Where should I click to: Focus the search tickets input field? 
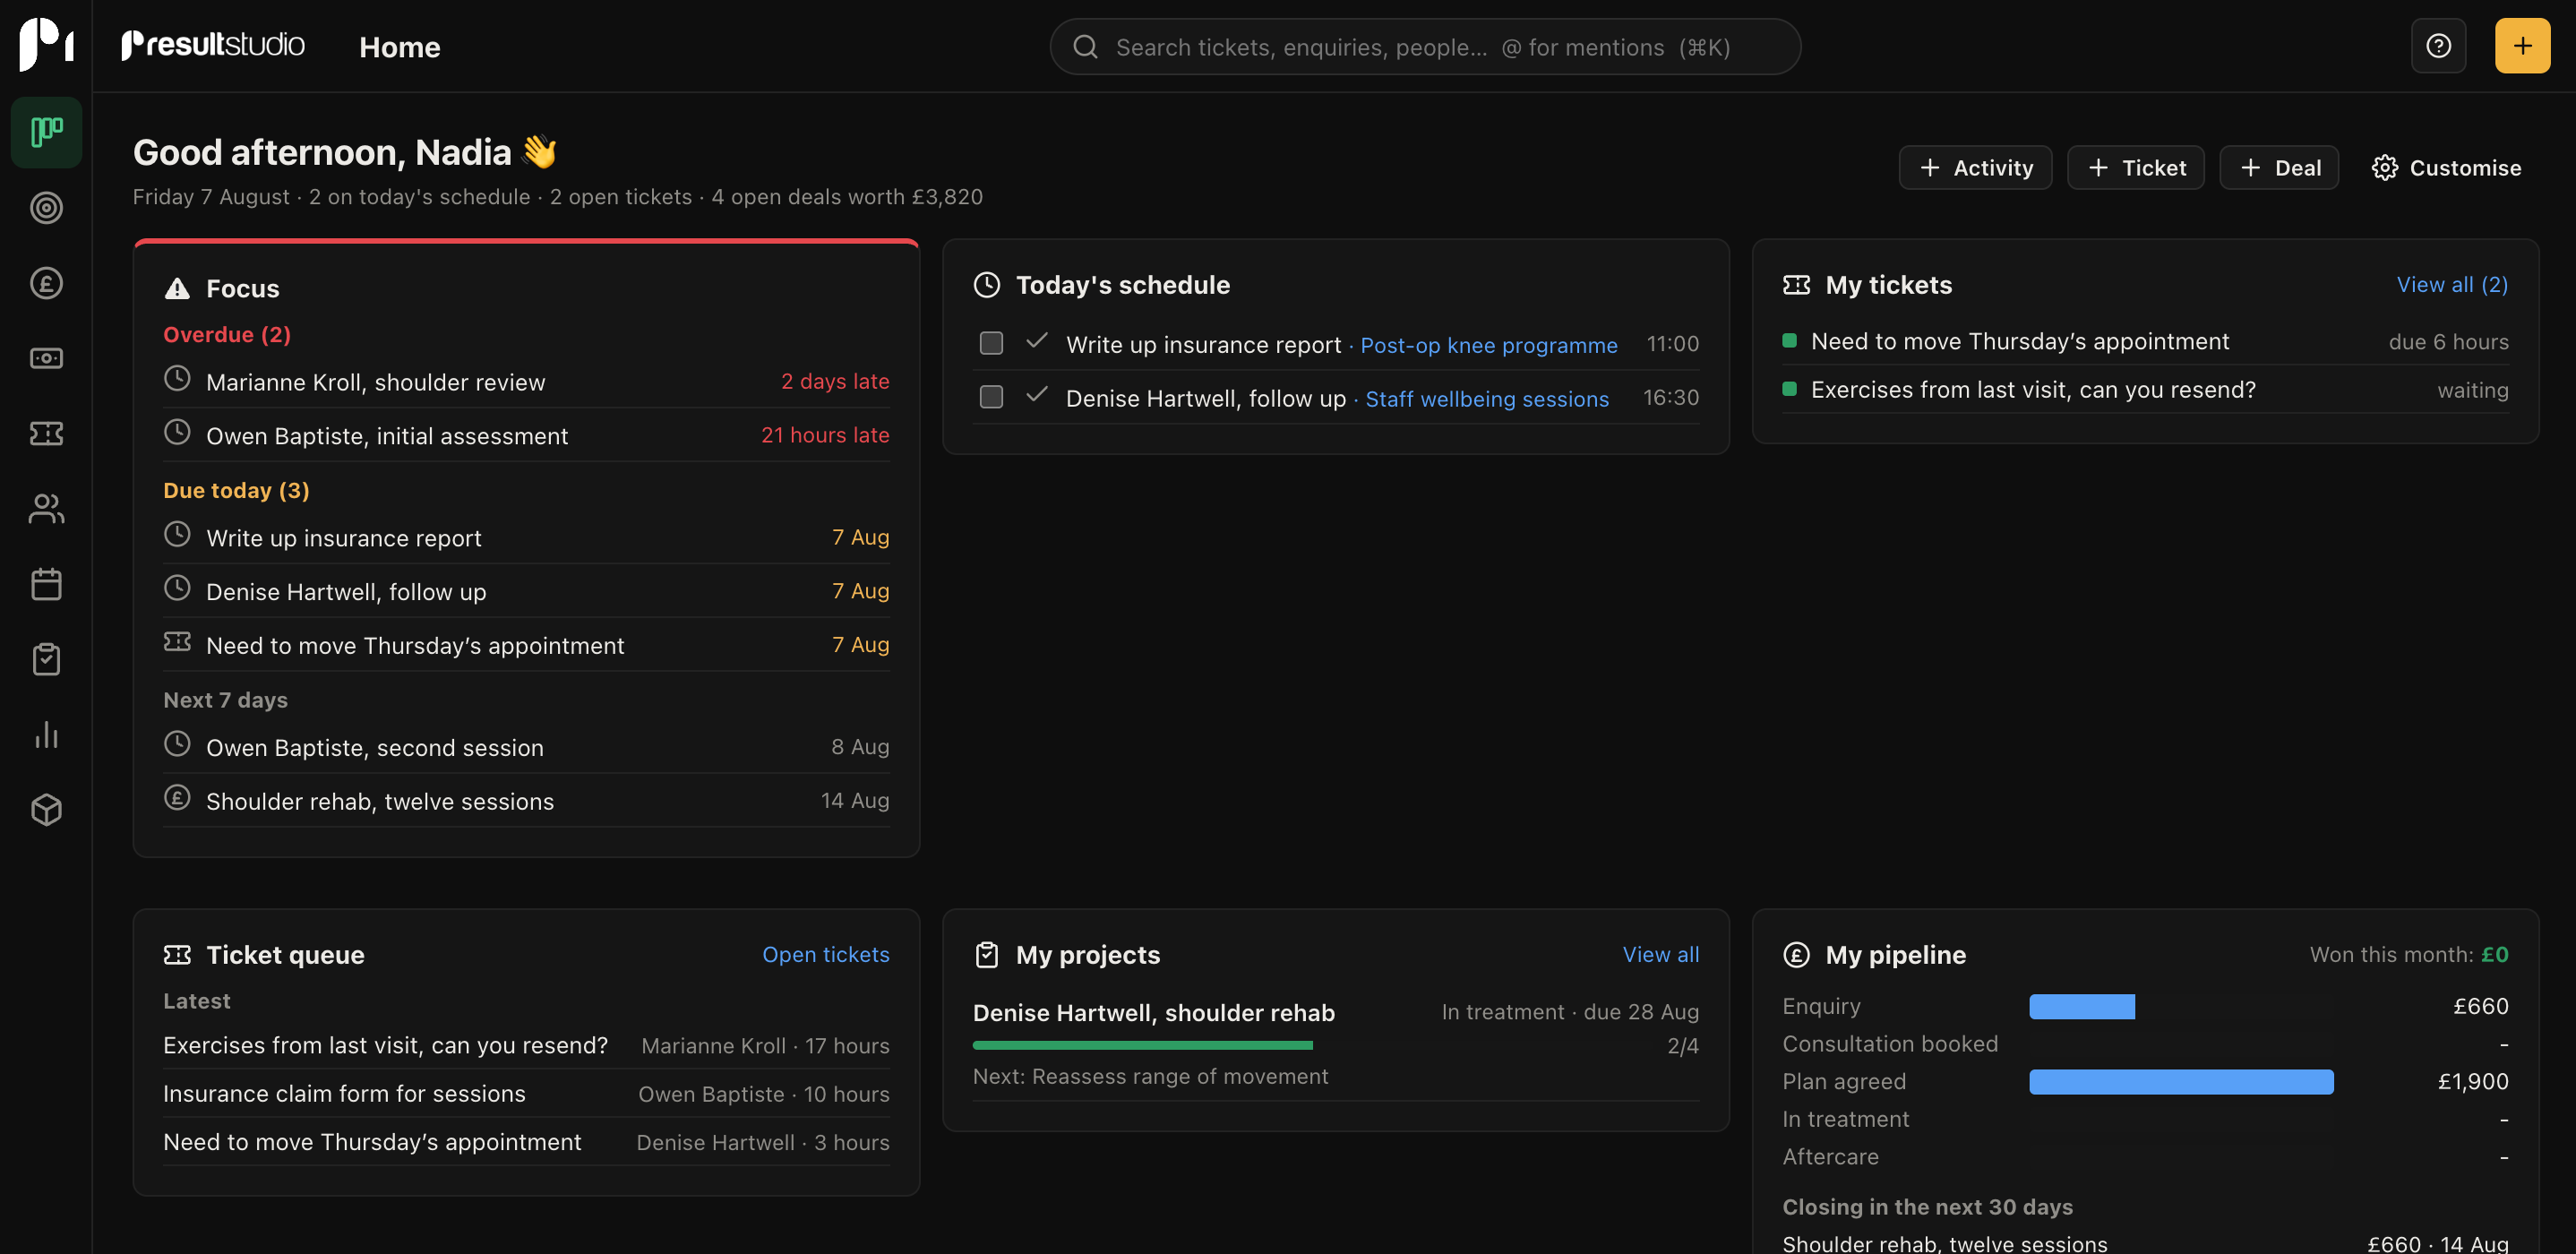point(1425,47)
